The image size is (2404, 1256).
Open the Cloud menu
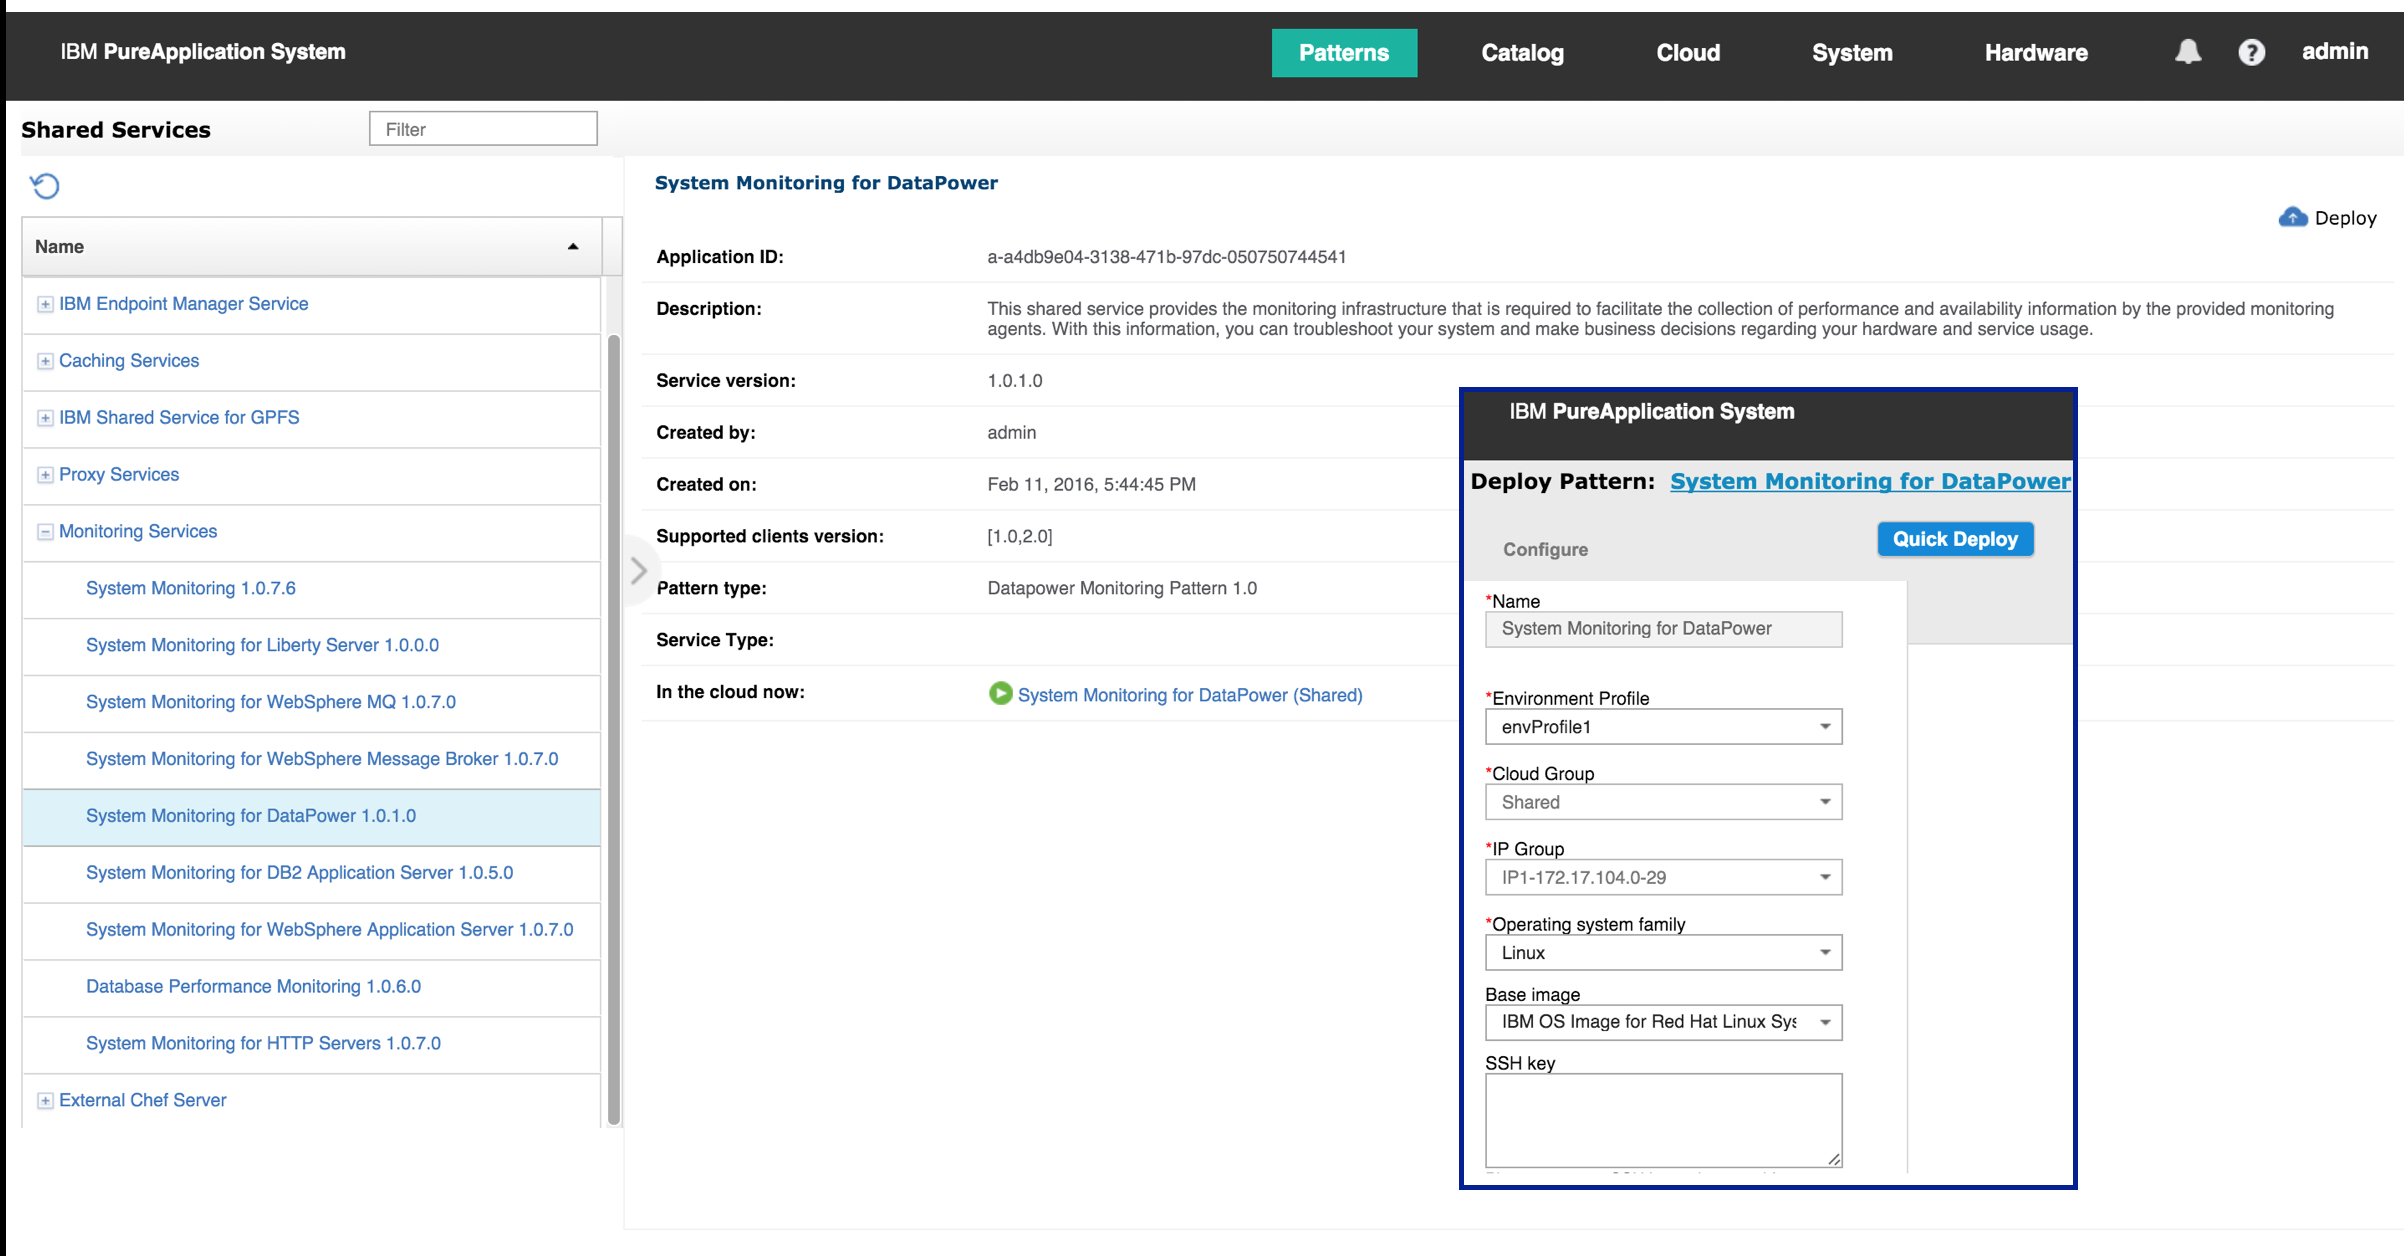[x=1688, y=53]
